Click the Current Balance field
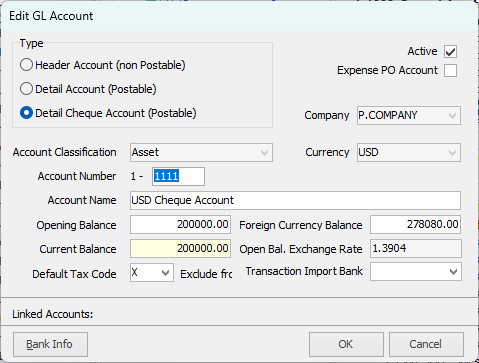This screenshot has height=363, width=479. tap(180, 248)
